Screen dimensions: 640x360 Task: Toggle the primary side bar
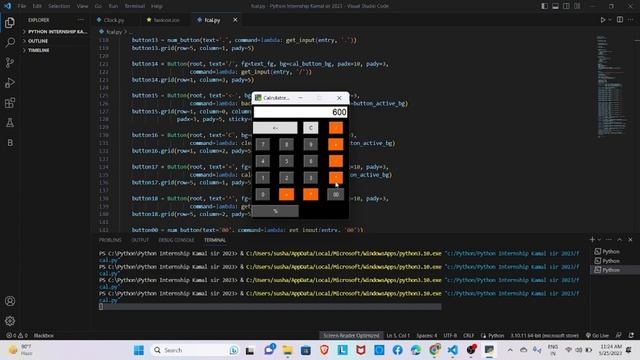(544, 6)
